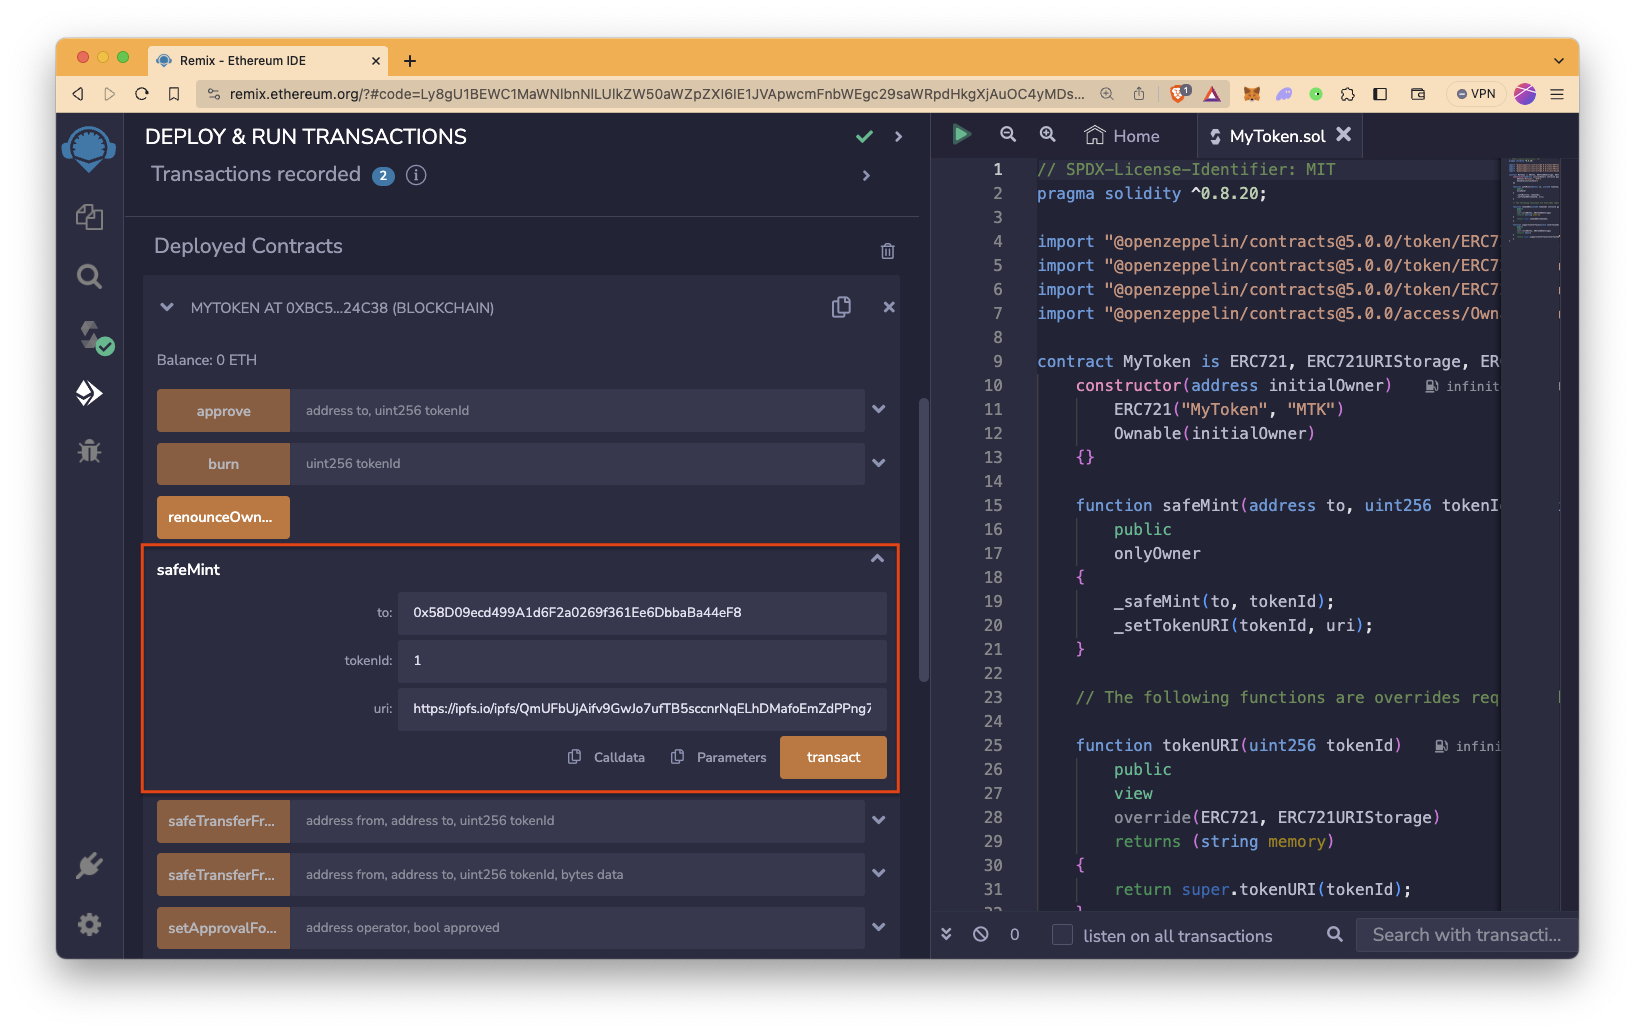The height and width of the screenshot is (1033, 1635).
Task: Close the MyToken.sol tab
Action: (x=1344, y=134)
